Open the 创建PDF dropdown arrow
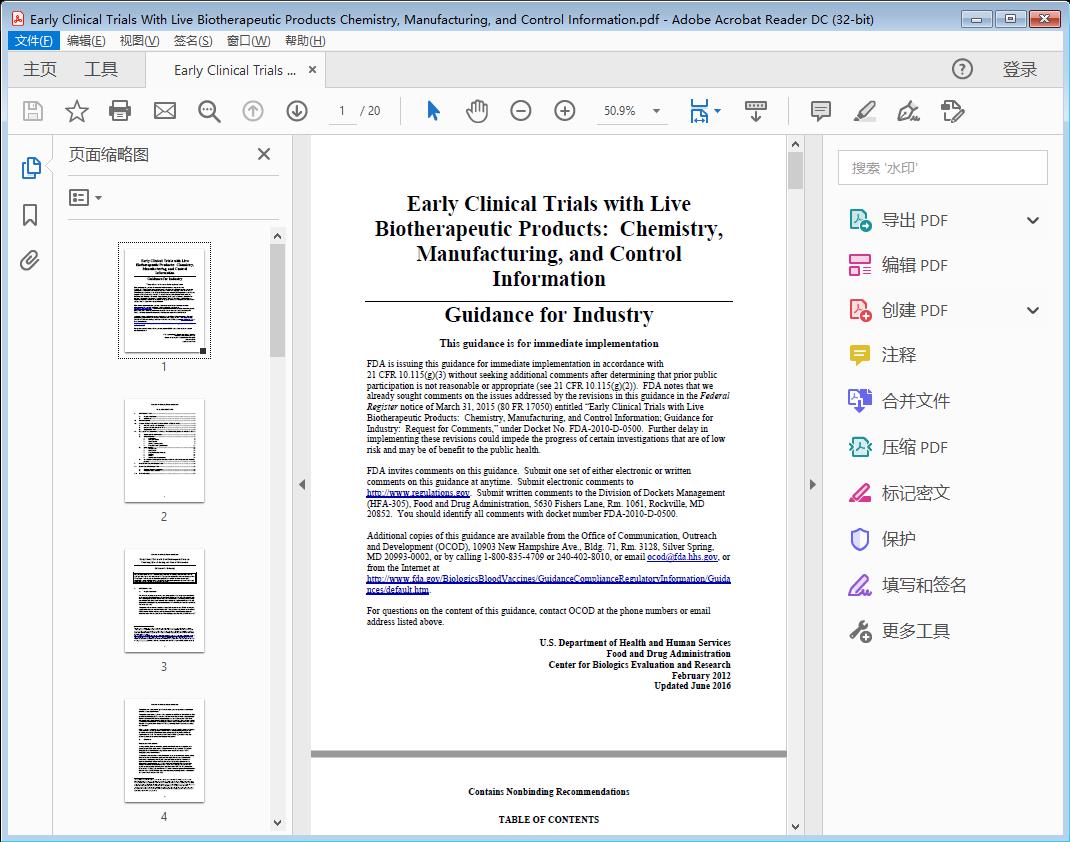 1032,310
